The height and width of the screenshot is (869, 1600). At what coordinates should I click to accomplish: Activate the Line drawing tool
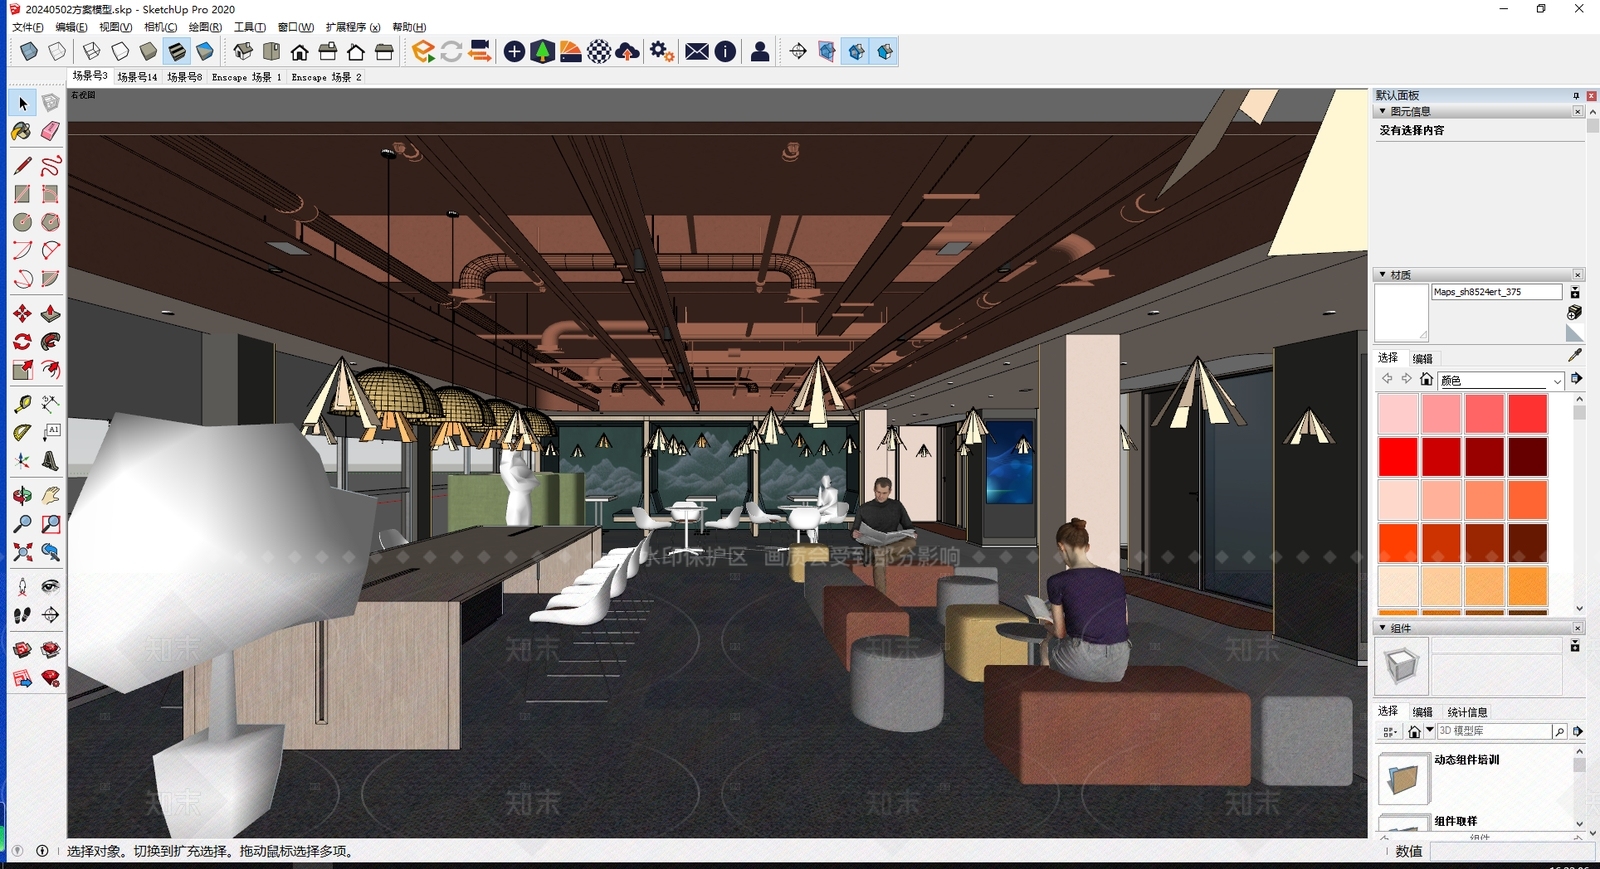click(x=22, y=165)
